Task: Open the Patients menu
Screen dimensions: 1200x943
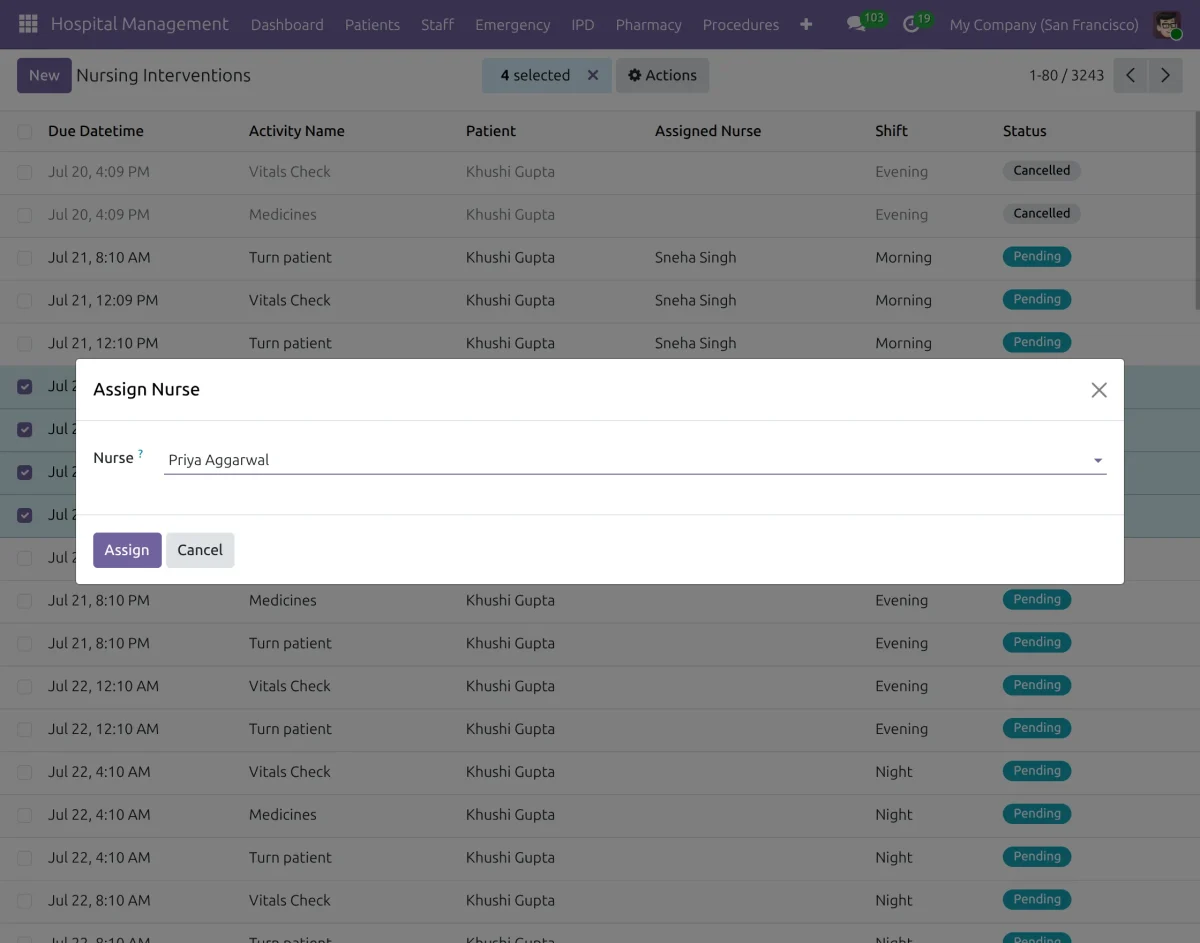Action: (372, 24)
